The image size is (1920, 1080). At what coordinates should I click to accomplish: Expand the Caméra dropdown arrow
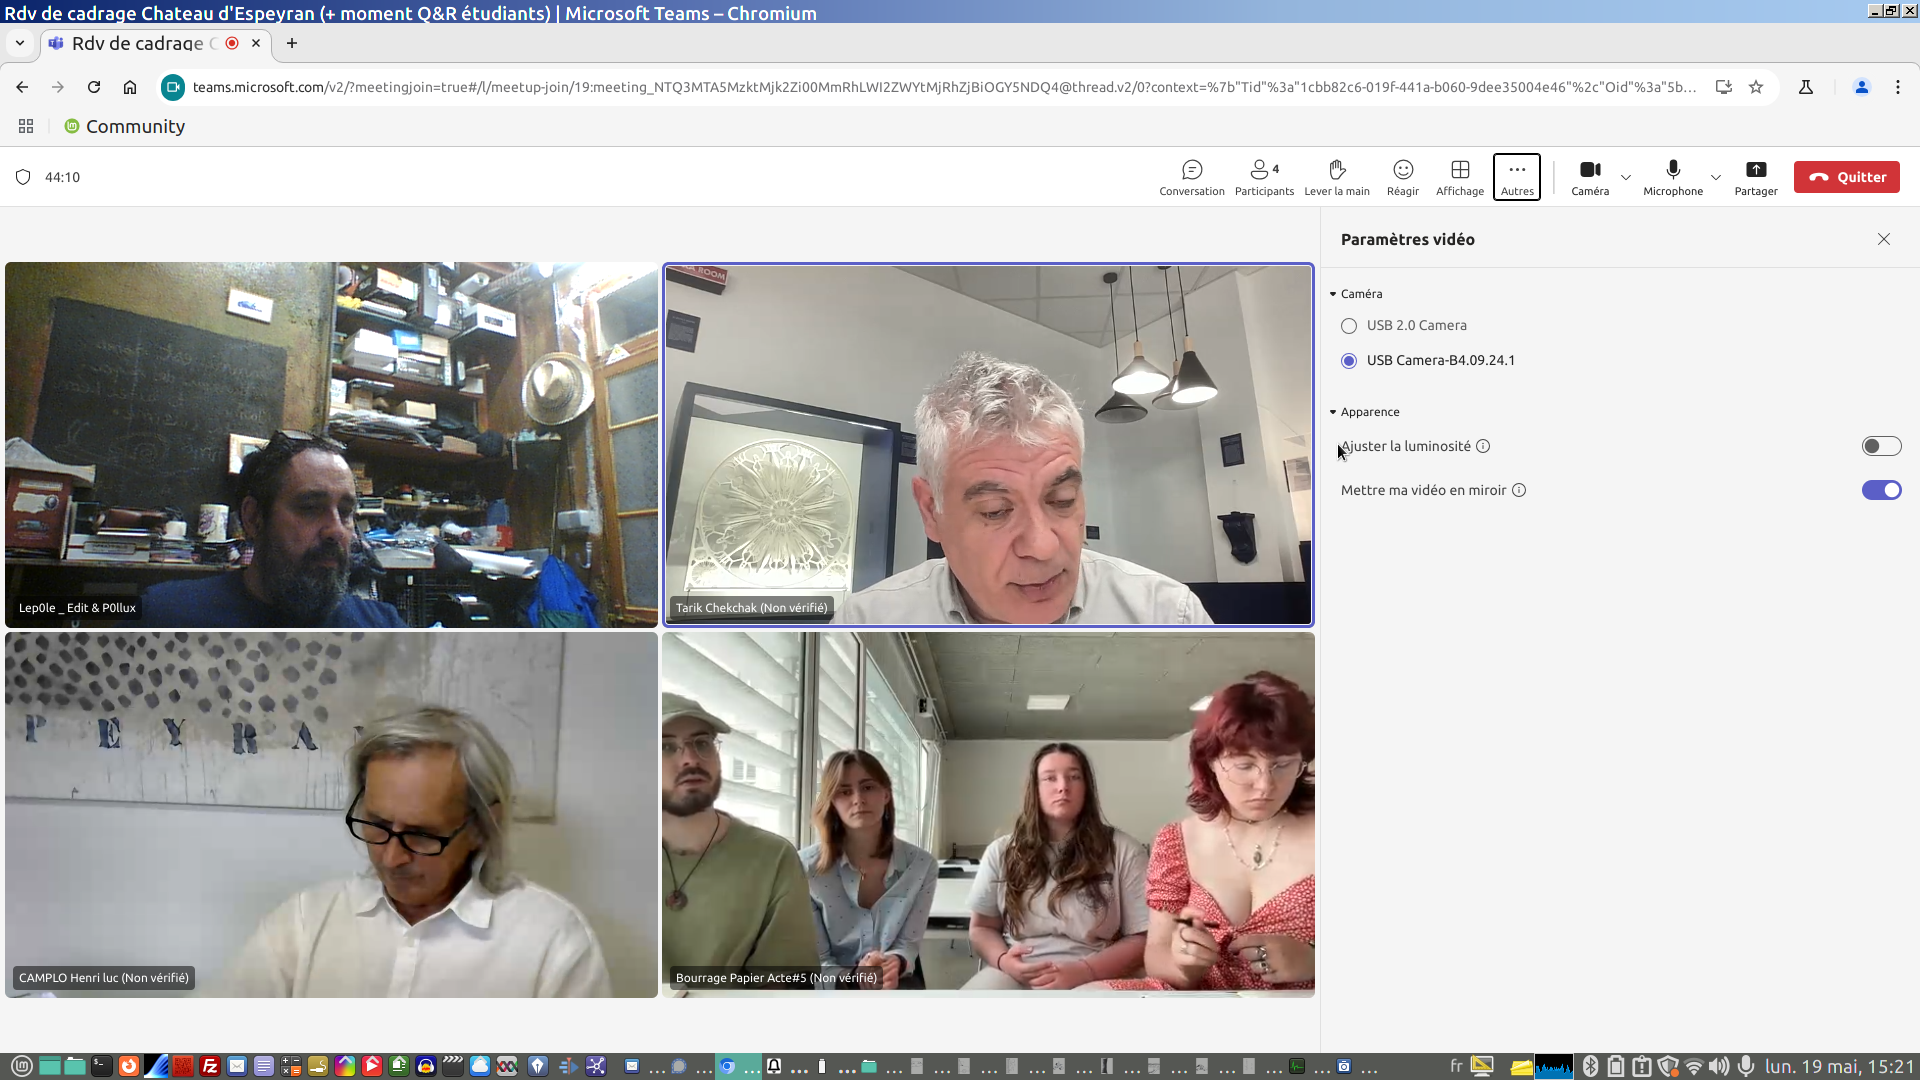[x=1626, y=178]
